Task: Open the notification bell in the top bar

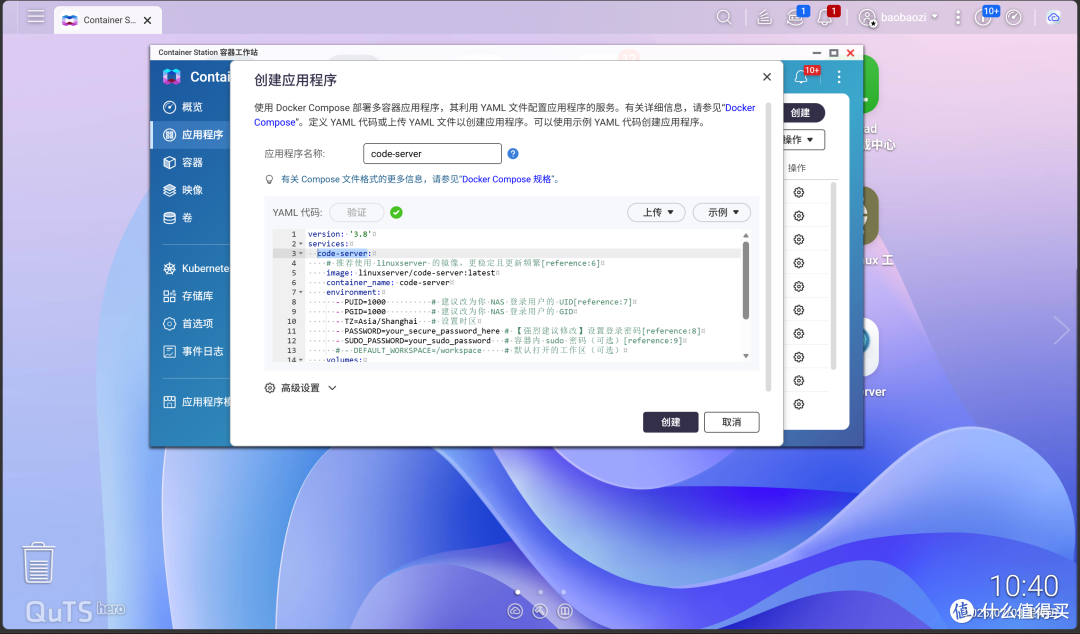Action: tap(825, 17)
